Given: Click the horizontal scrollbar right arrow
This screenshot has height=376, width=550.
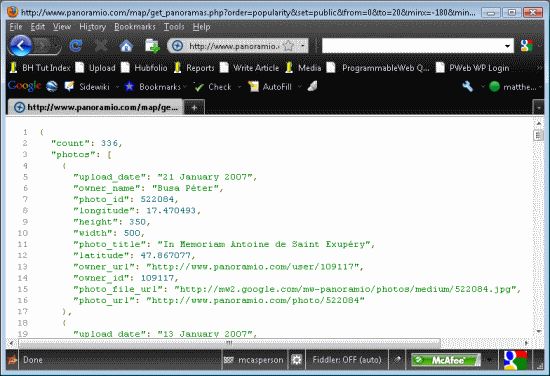Looking at the screenshot, I should [x=526, y=343].
